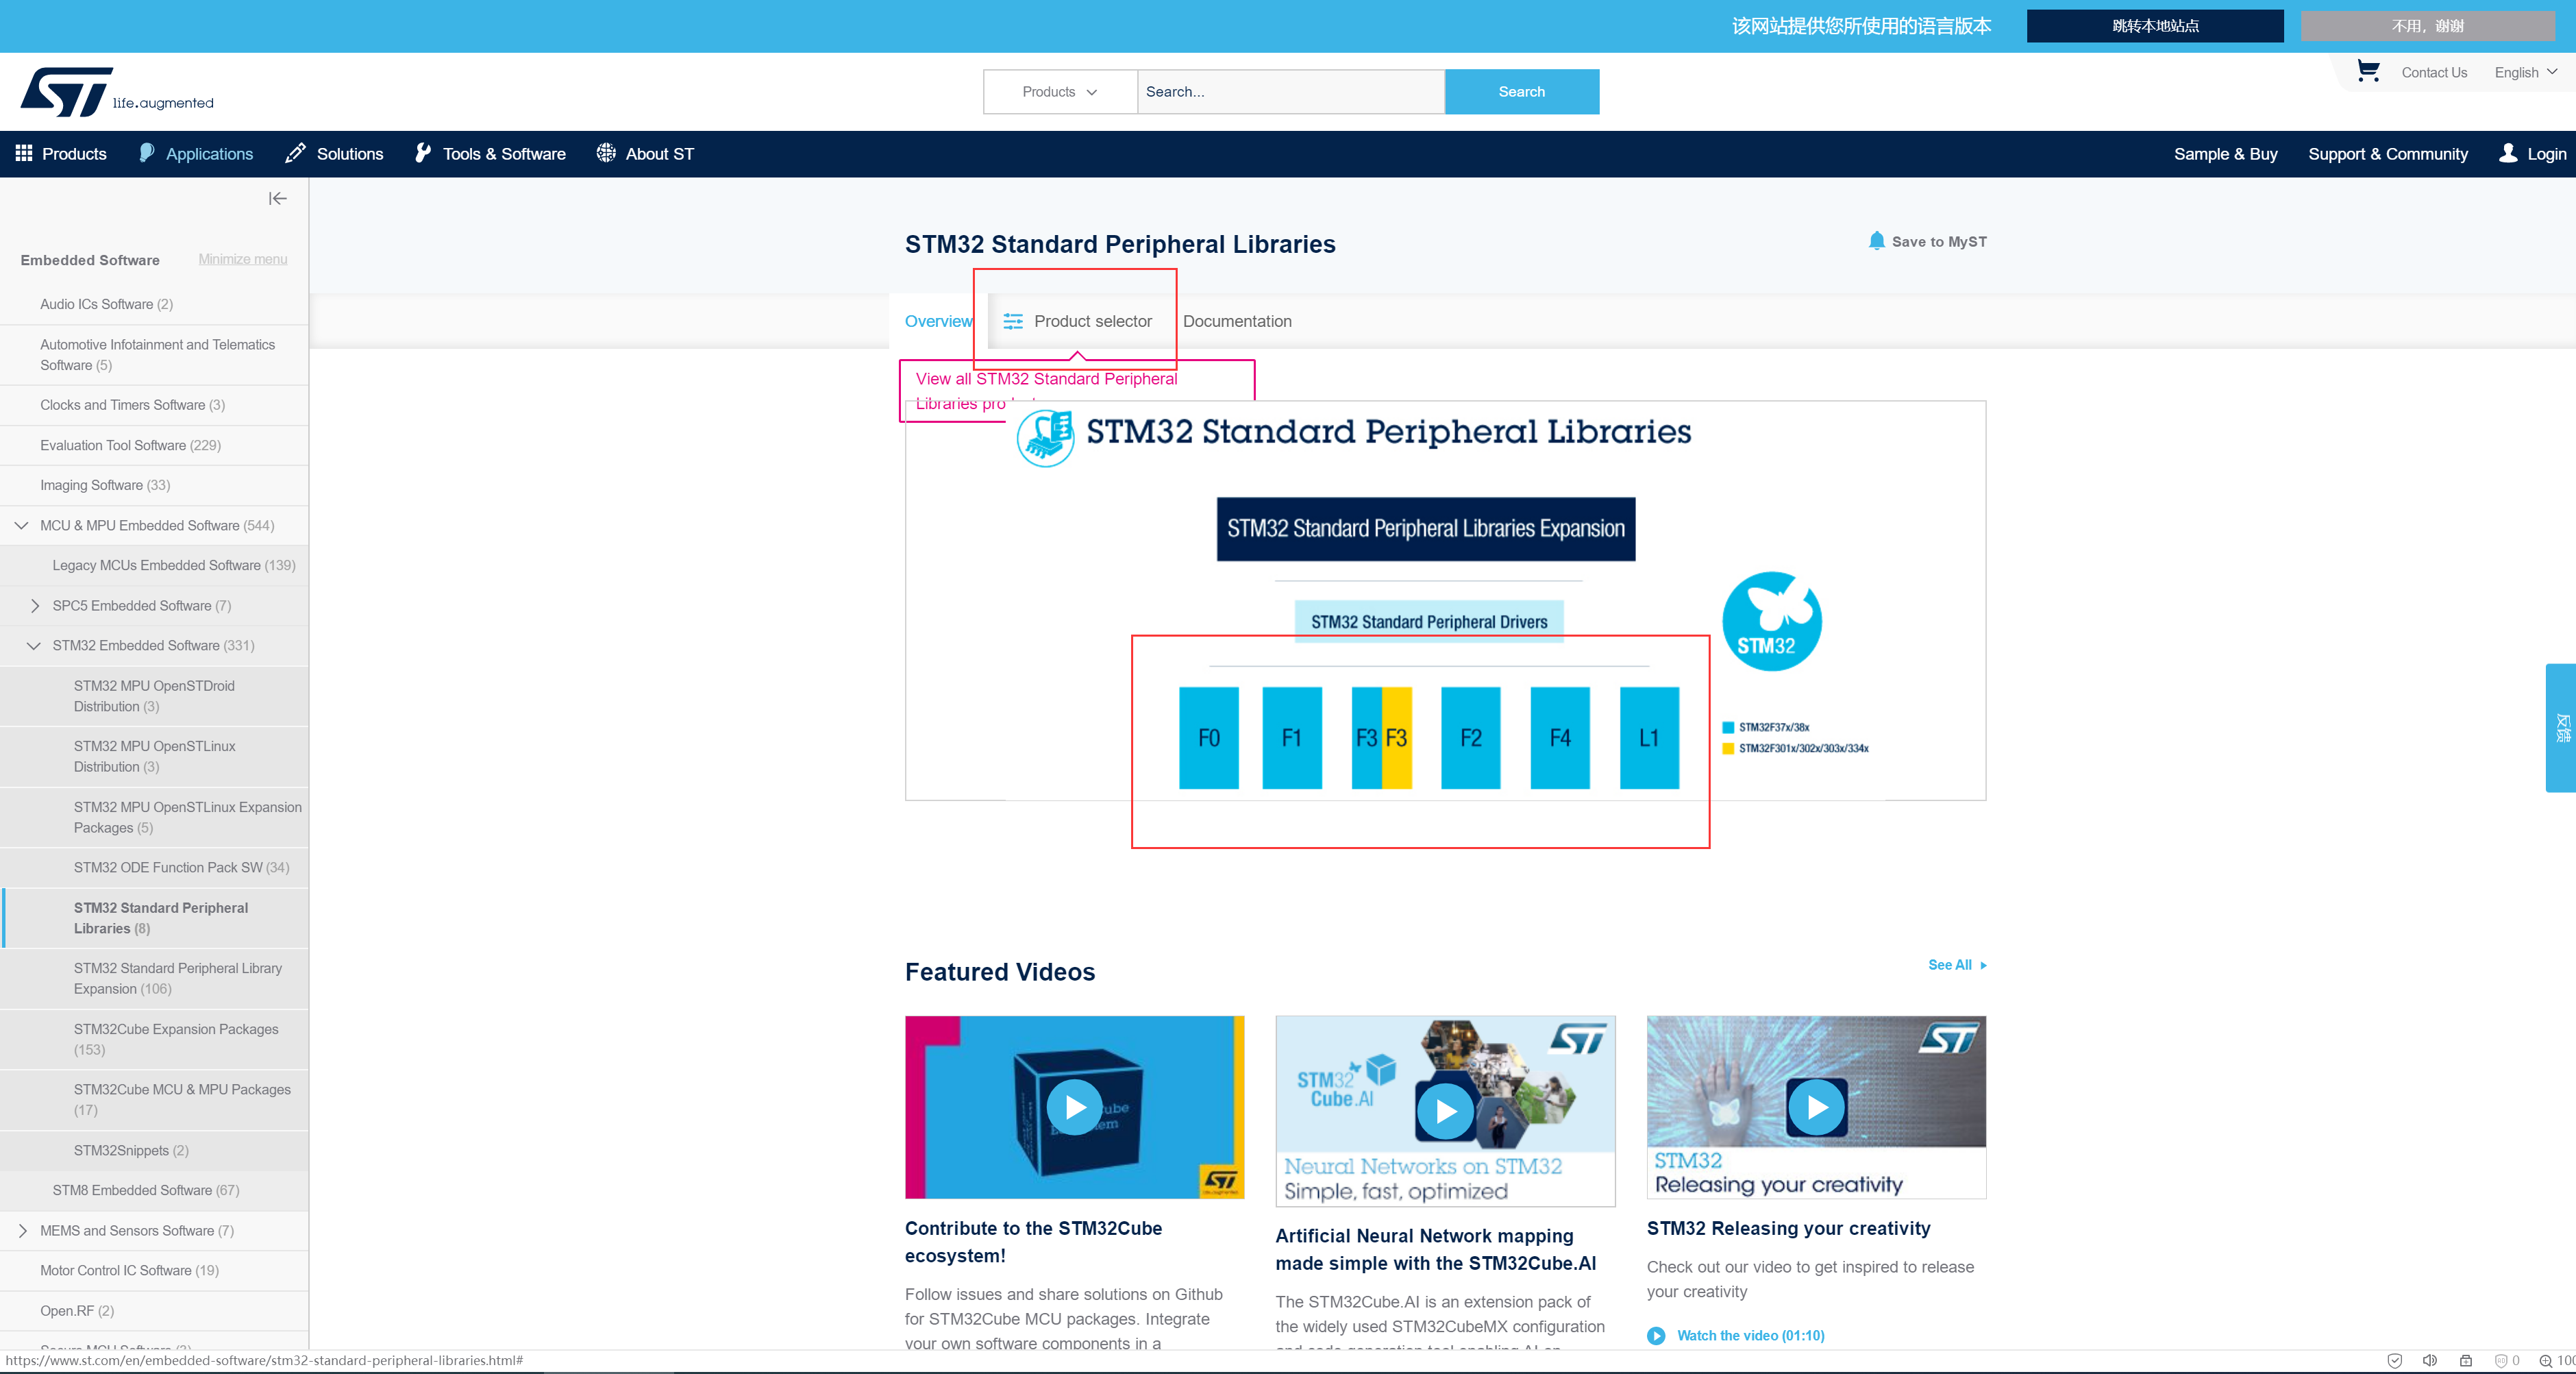This screenshot has height=1374, width=2576.
Task: Switch to the Documentation tab
Action: click(x=1237, y=321)
